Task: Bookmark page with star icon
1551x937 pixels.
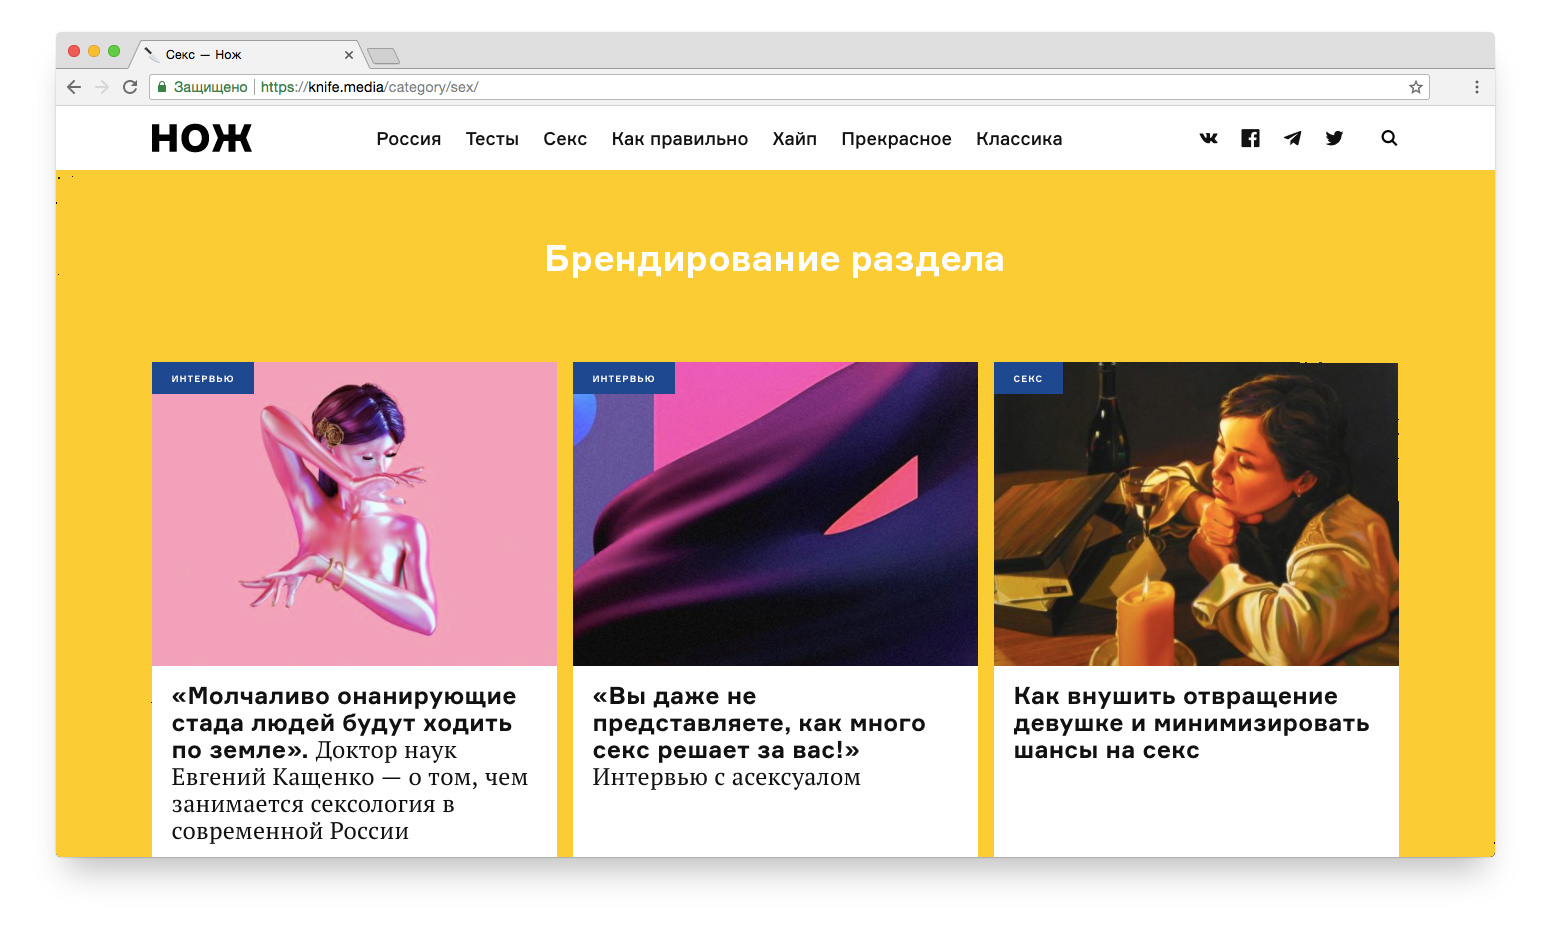Action: [x=1416, y=87]
